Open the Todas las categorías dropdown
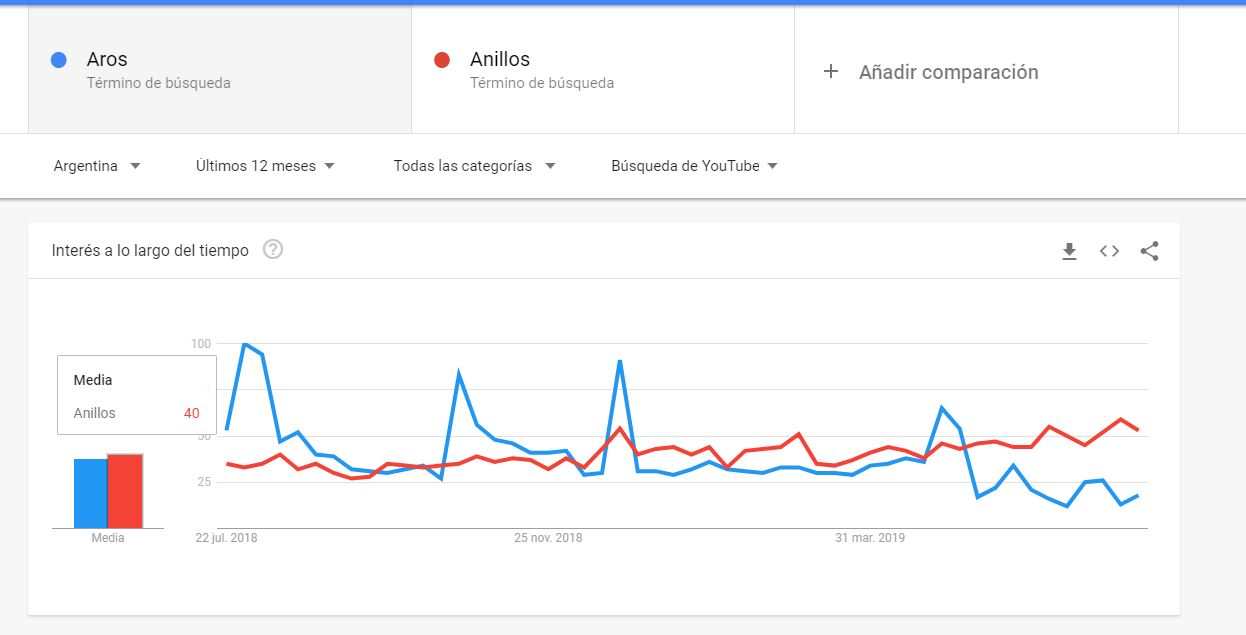Image resolution: width=1246 pixels, height=635 pixels. (x=473, y=166)
